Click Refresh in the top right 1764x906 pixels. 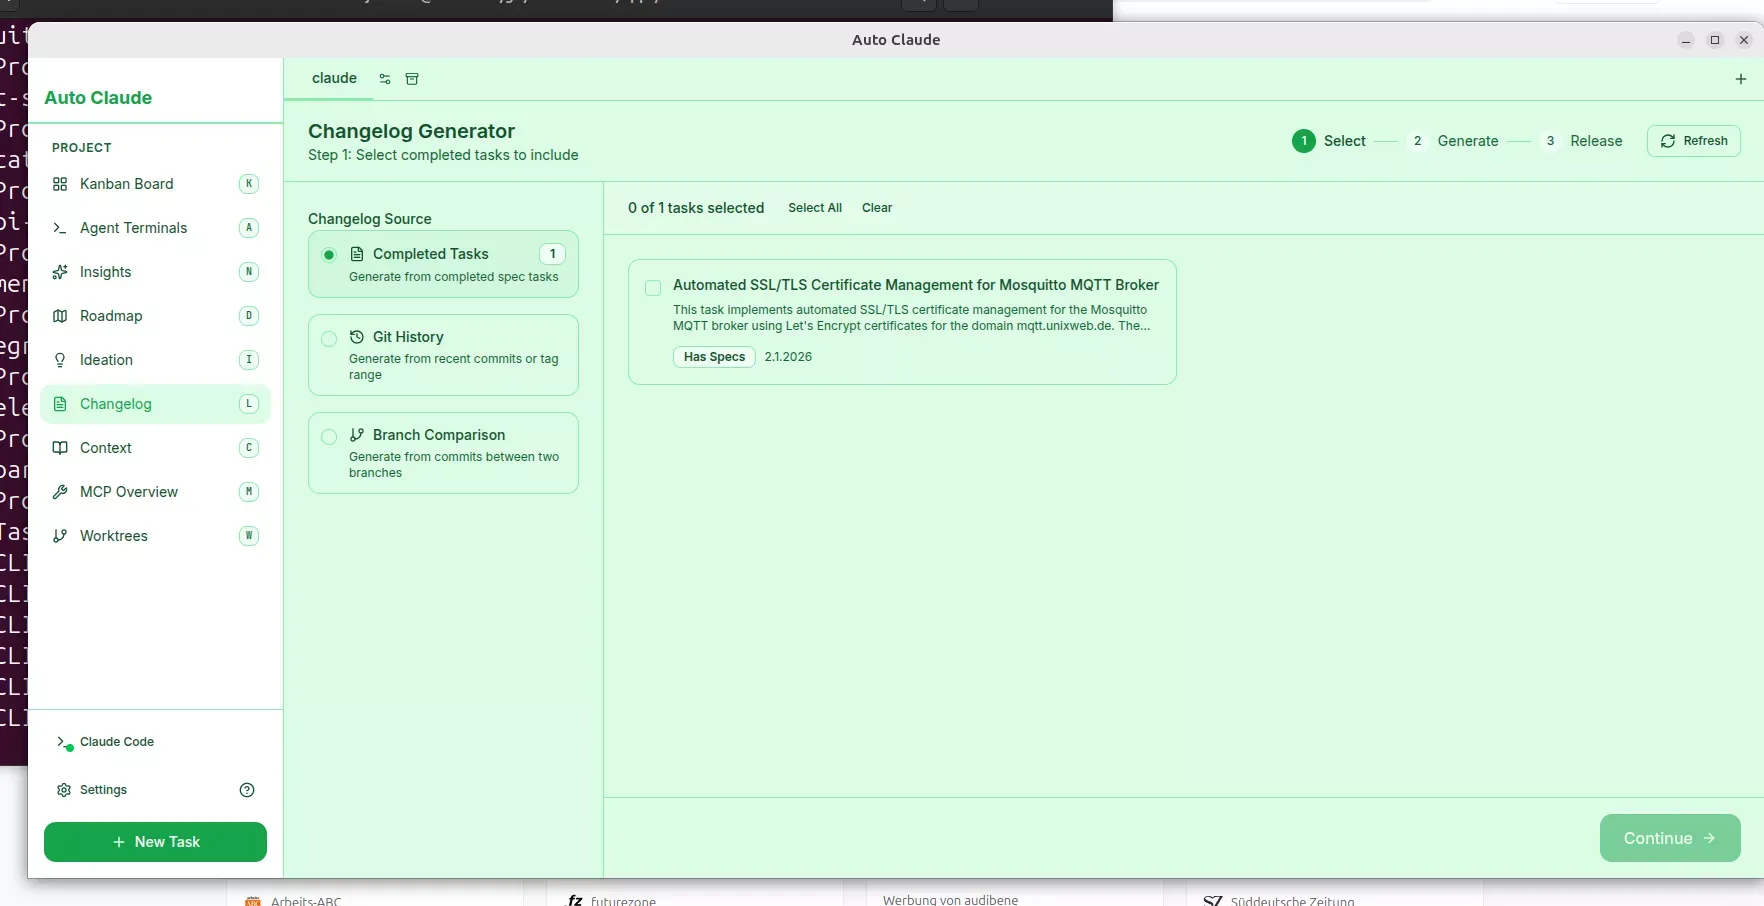click(1694, 140)
